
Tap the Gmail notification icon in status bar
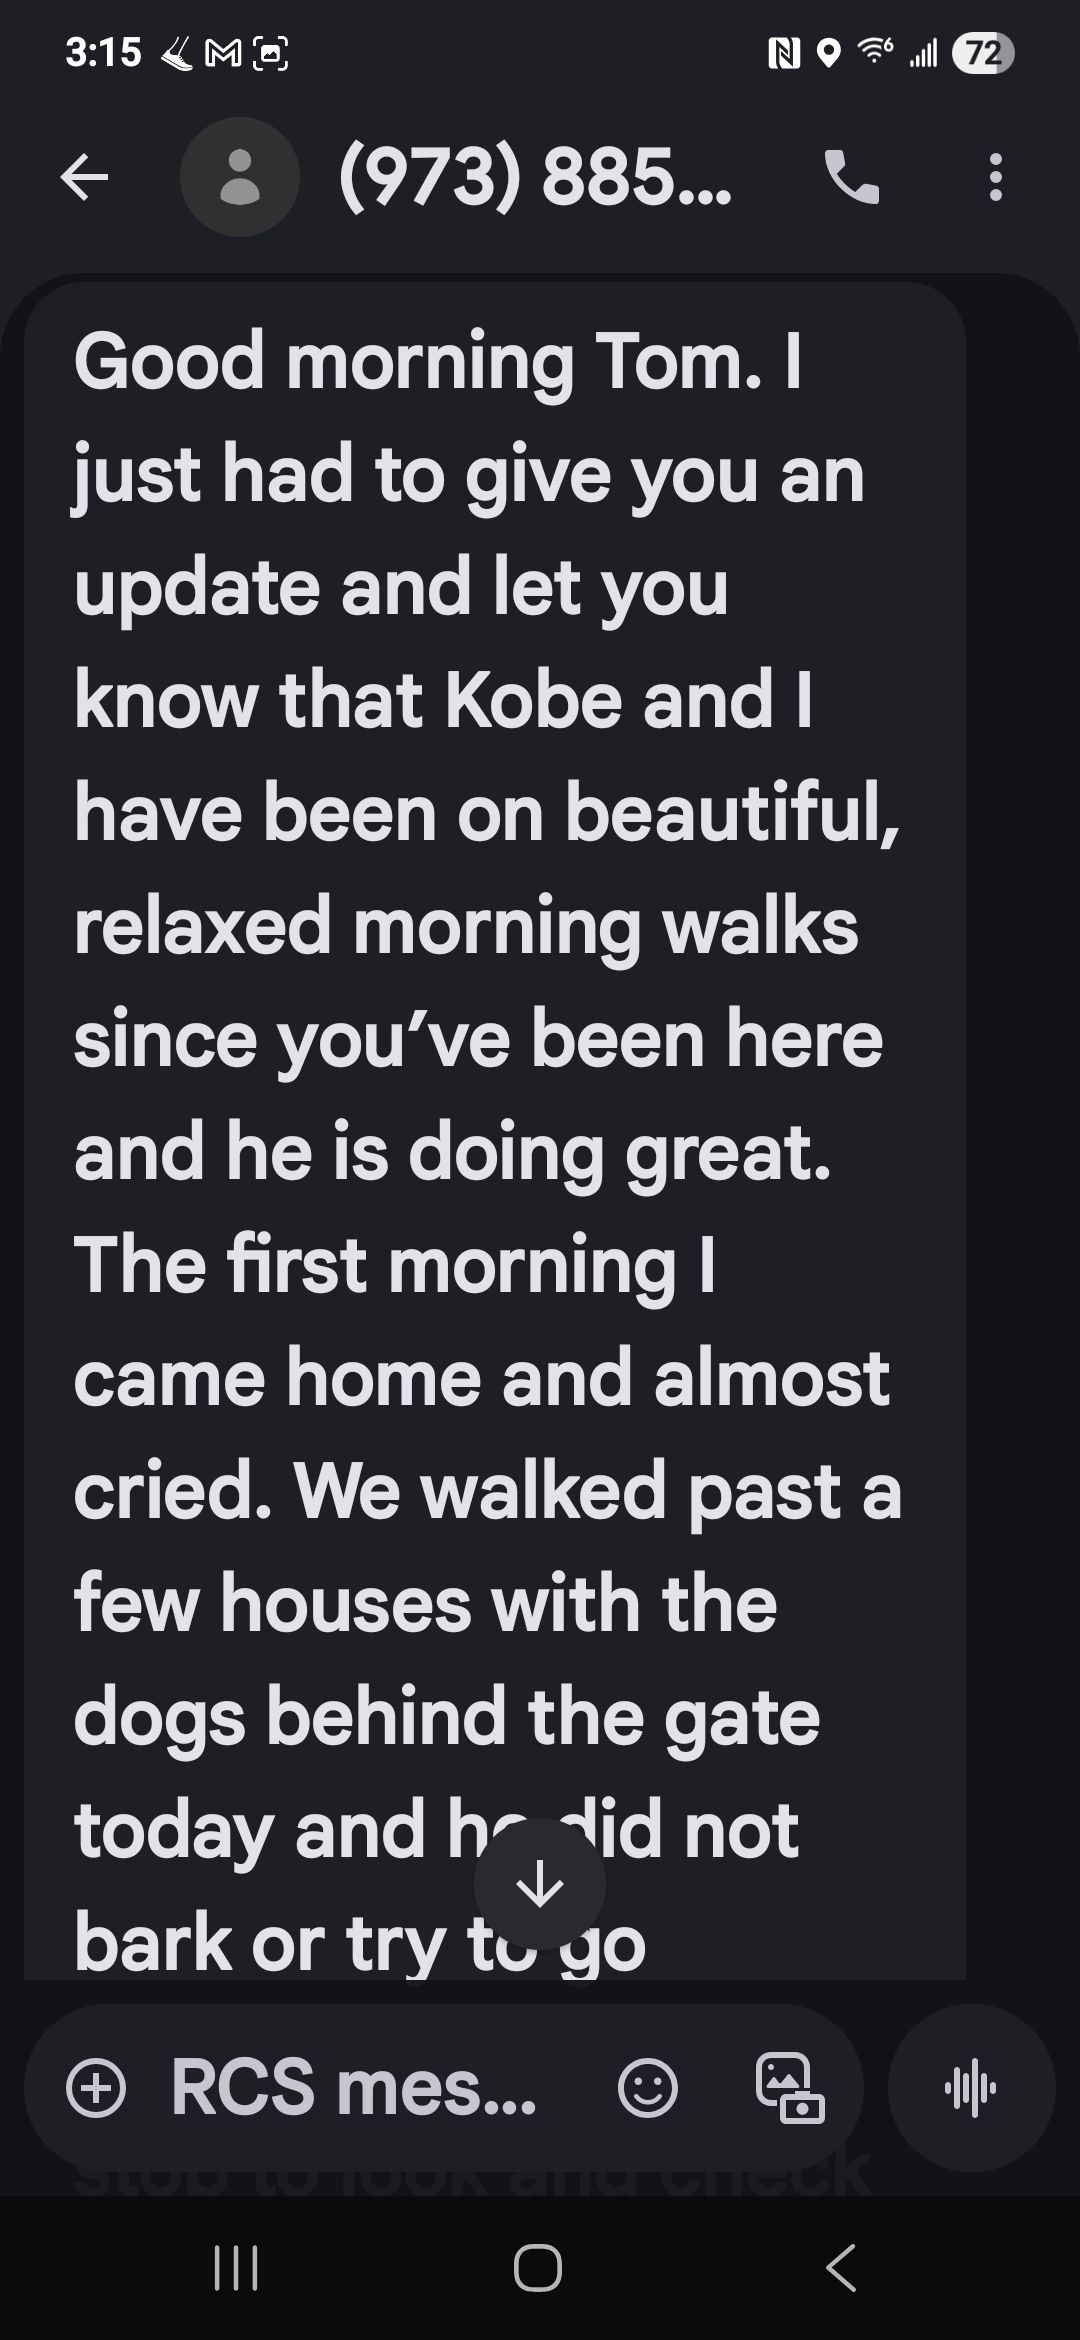[x=223, y=53]
